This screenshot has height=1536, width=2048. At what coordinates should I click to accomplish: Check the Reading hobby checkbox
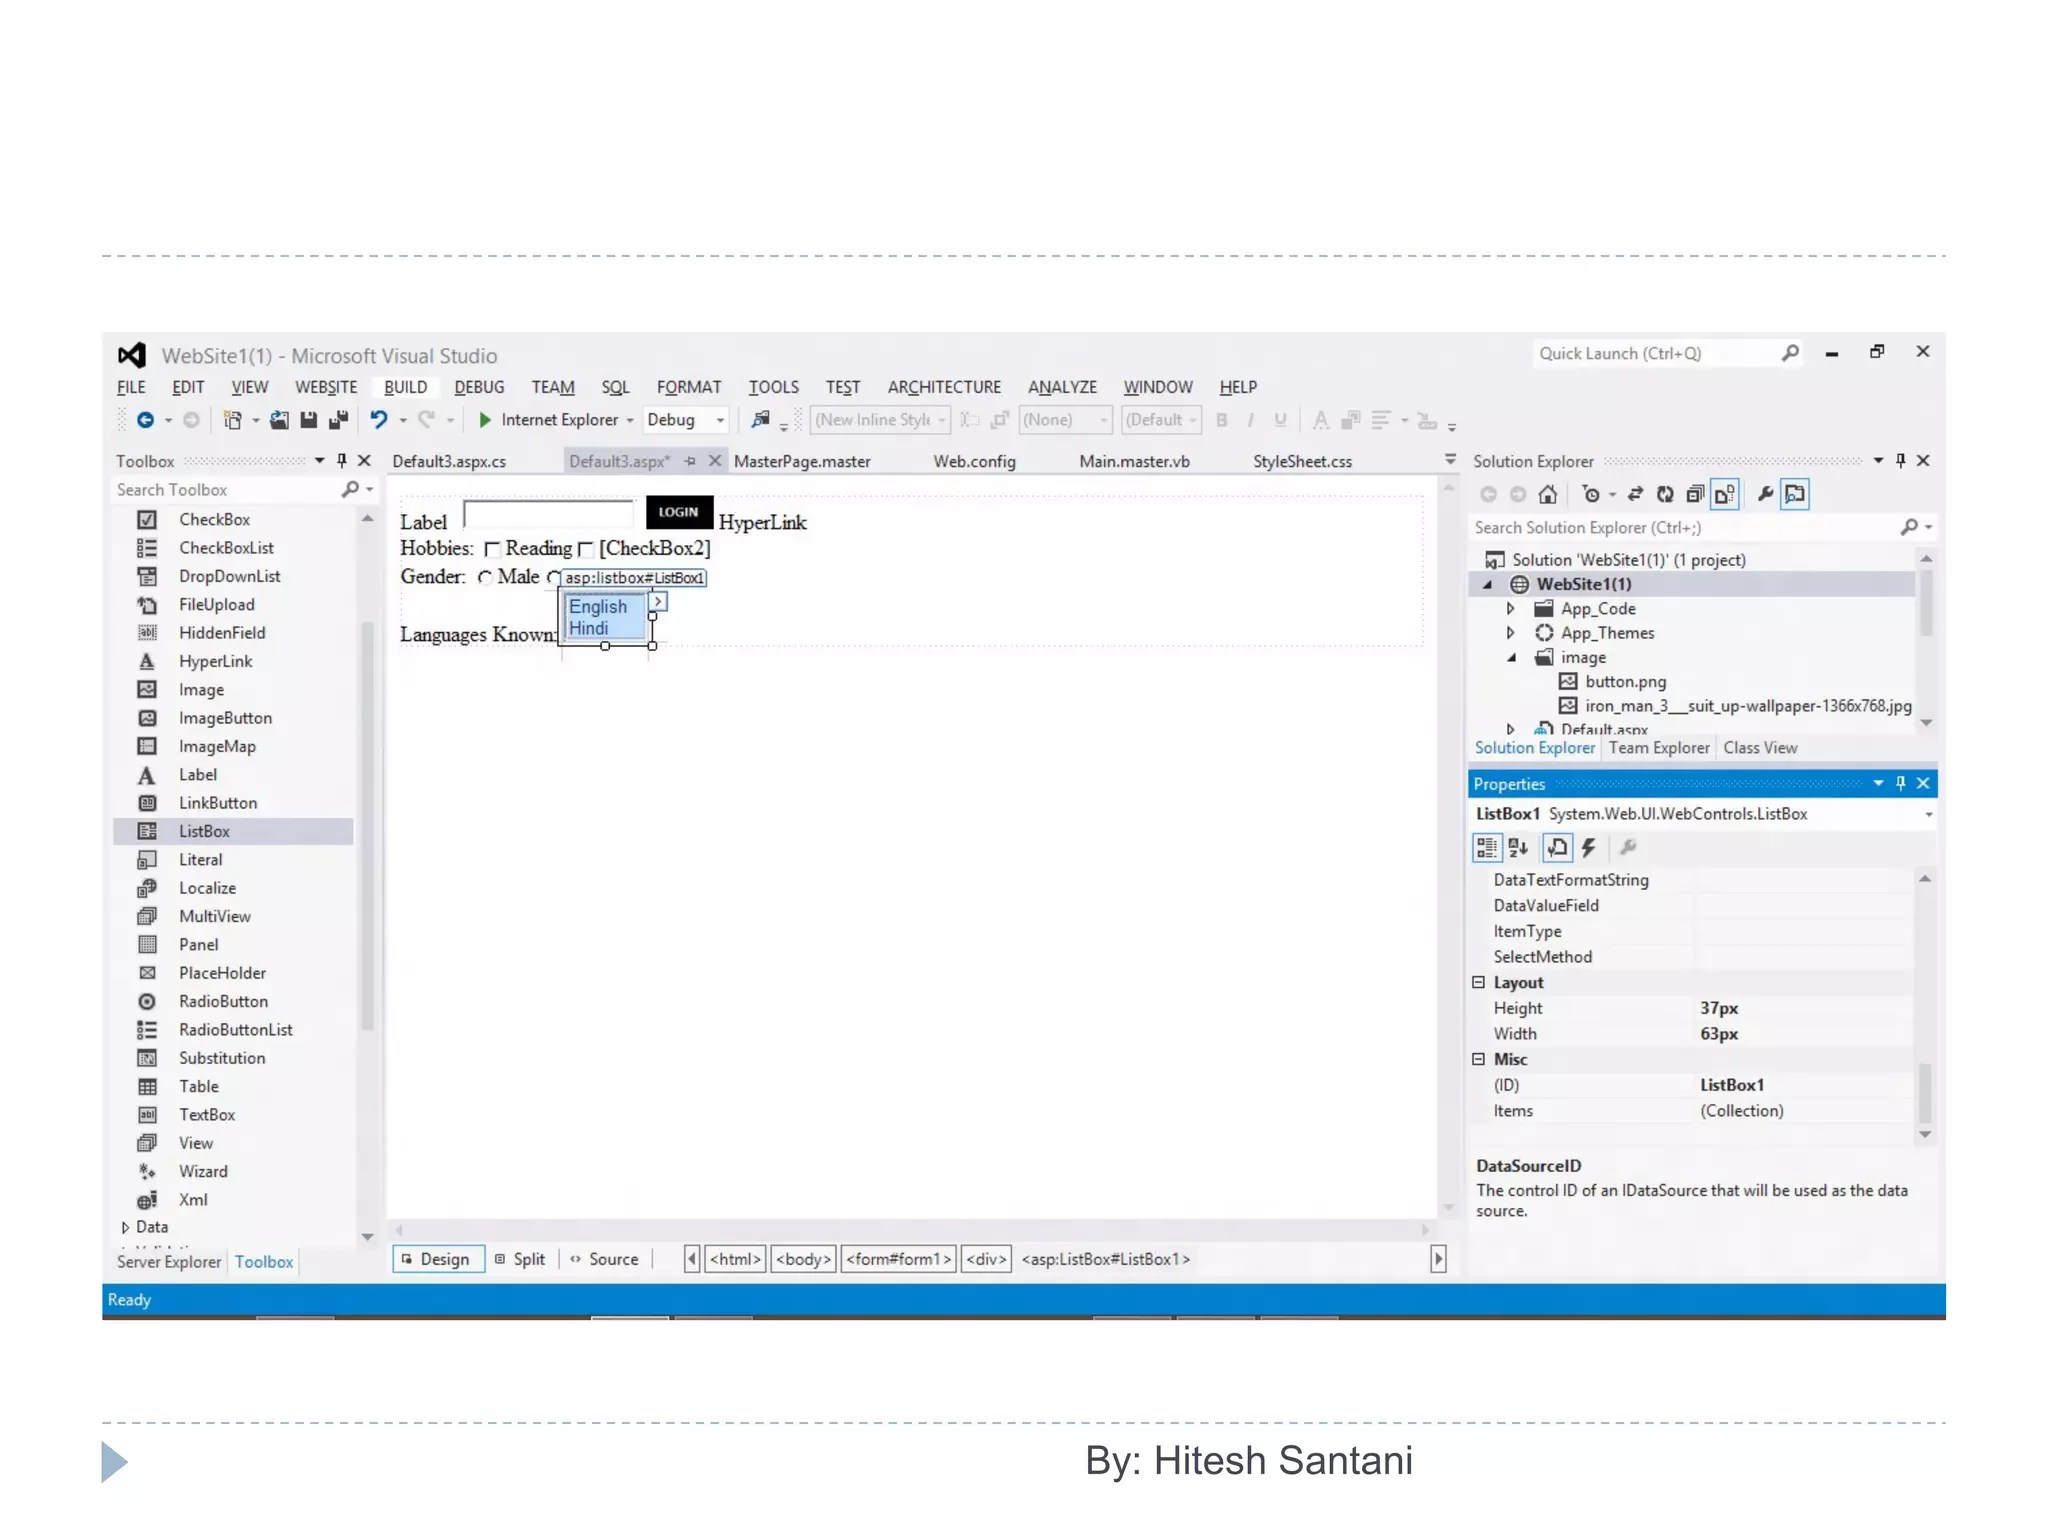(492, 549)
